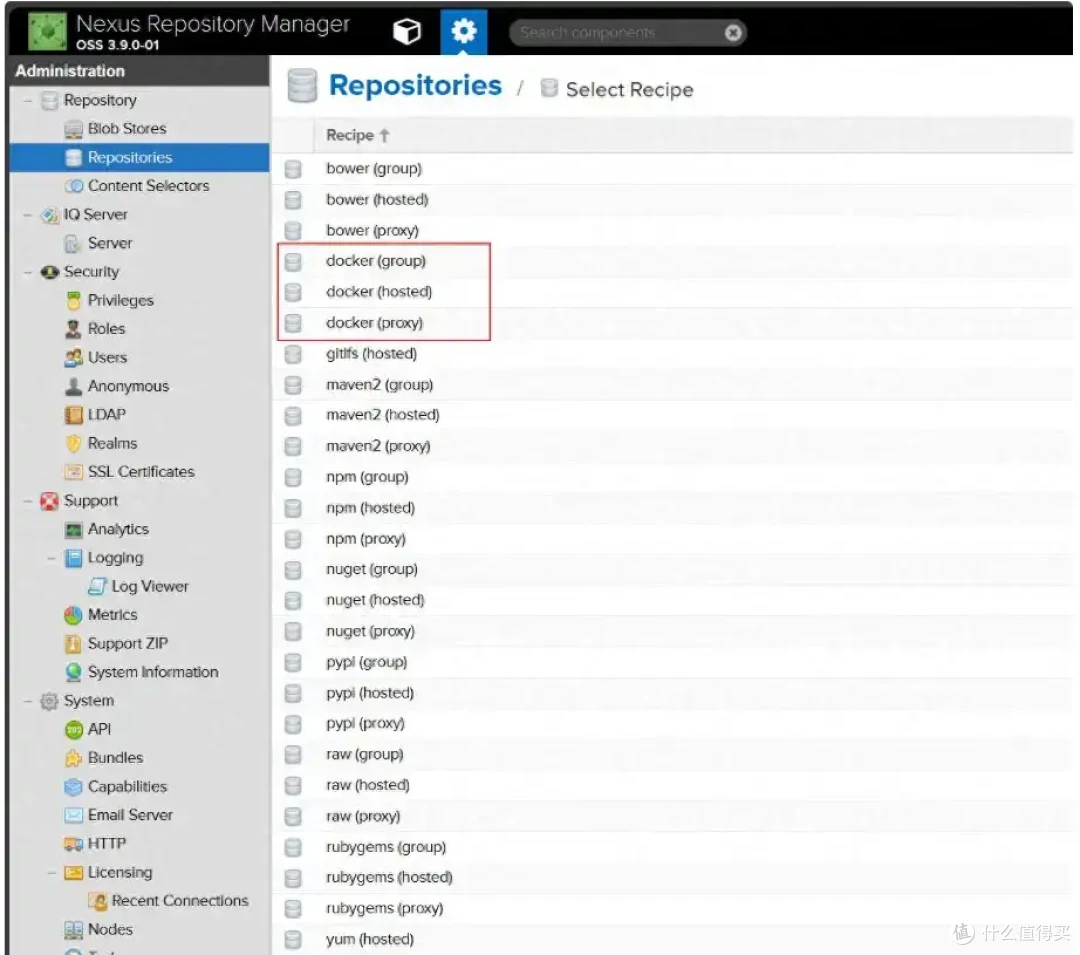
Task: Click the Repositories breadcrumb title
Action: pyautogui.click(x=415, y=85)
